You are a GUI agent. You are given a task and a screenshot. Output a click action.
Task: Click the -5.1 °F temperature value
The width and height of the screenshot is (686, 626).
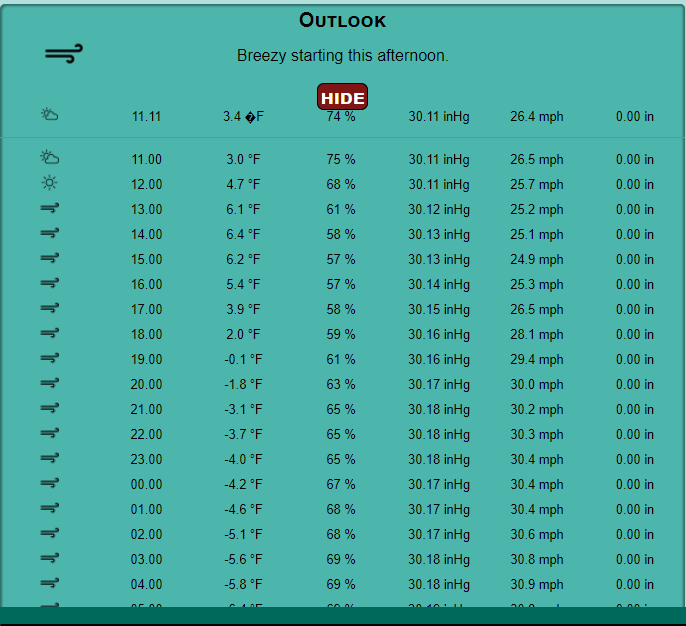click(x=243, y=534)
